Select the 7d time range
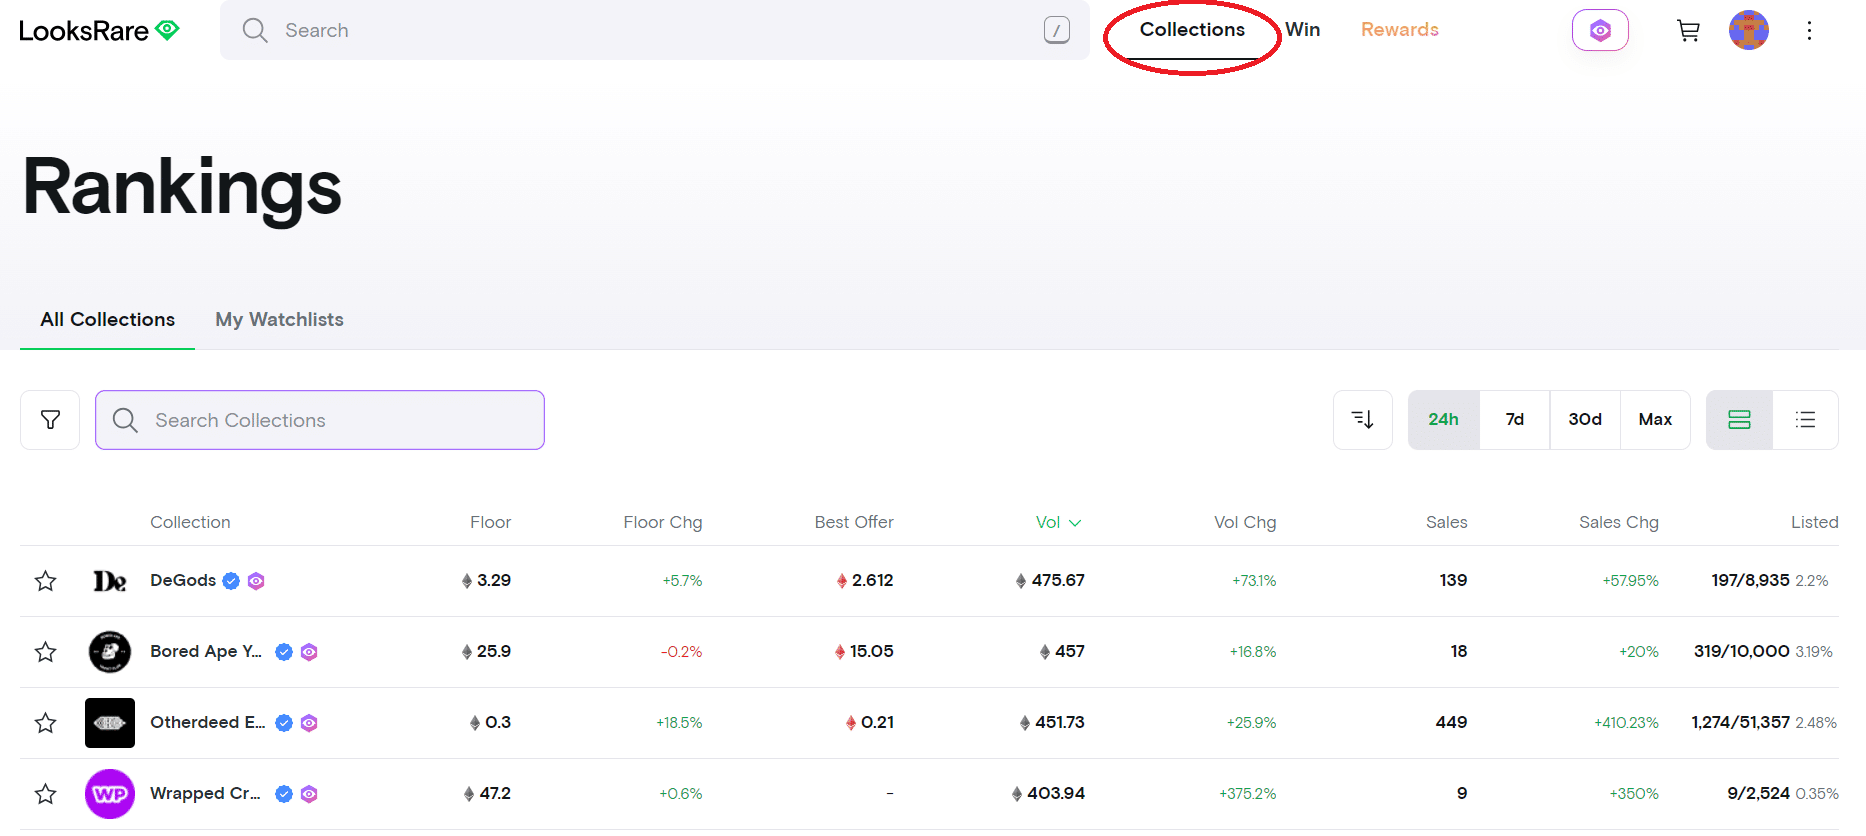1866x836 pixels. [x=1515, y=420]
